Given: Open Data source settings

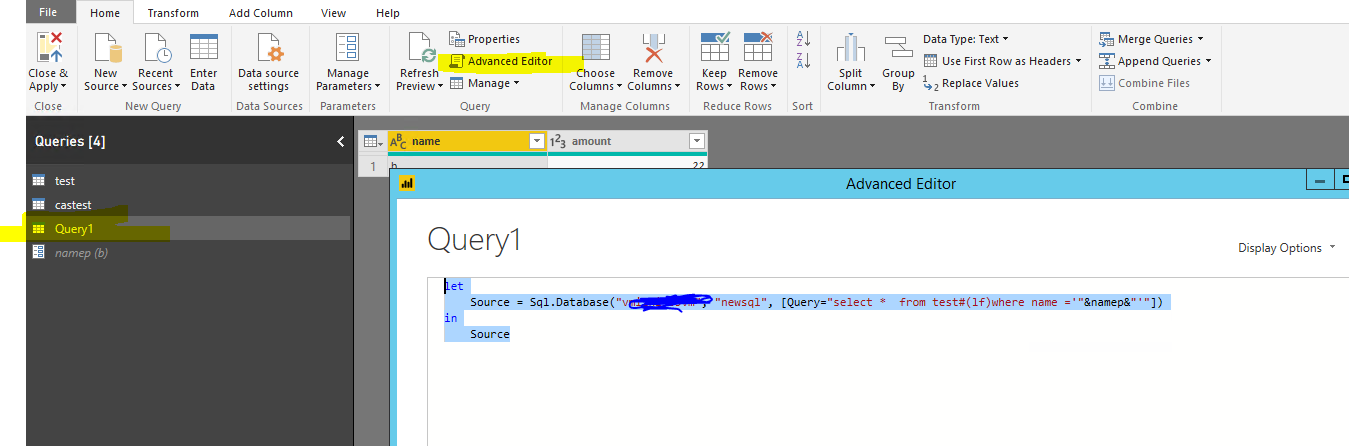Looking at the screenshot, I should [x=268, y=62].
